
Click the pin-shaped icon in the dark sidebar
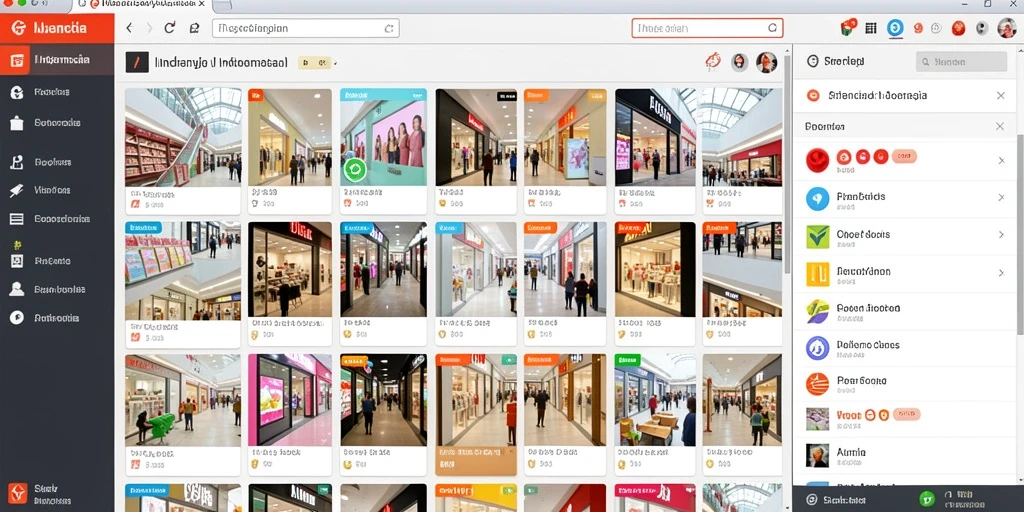point(16,191)
